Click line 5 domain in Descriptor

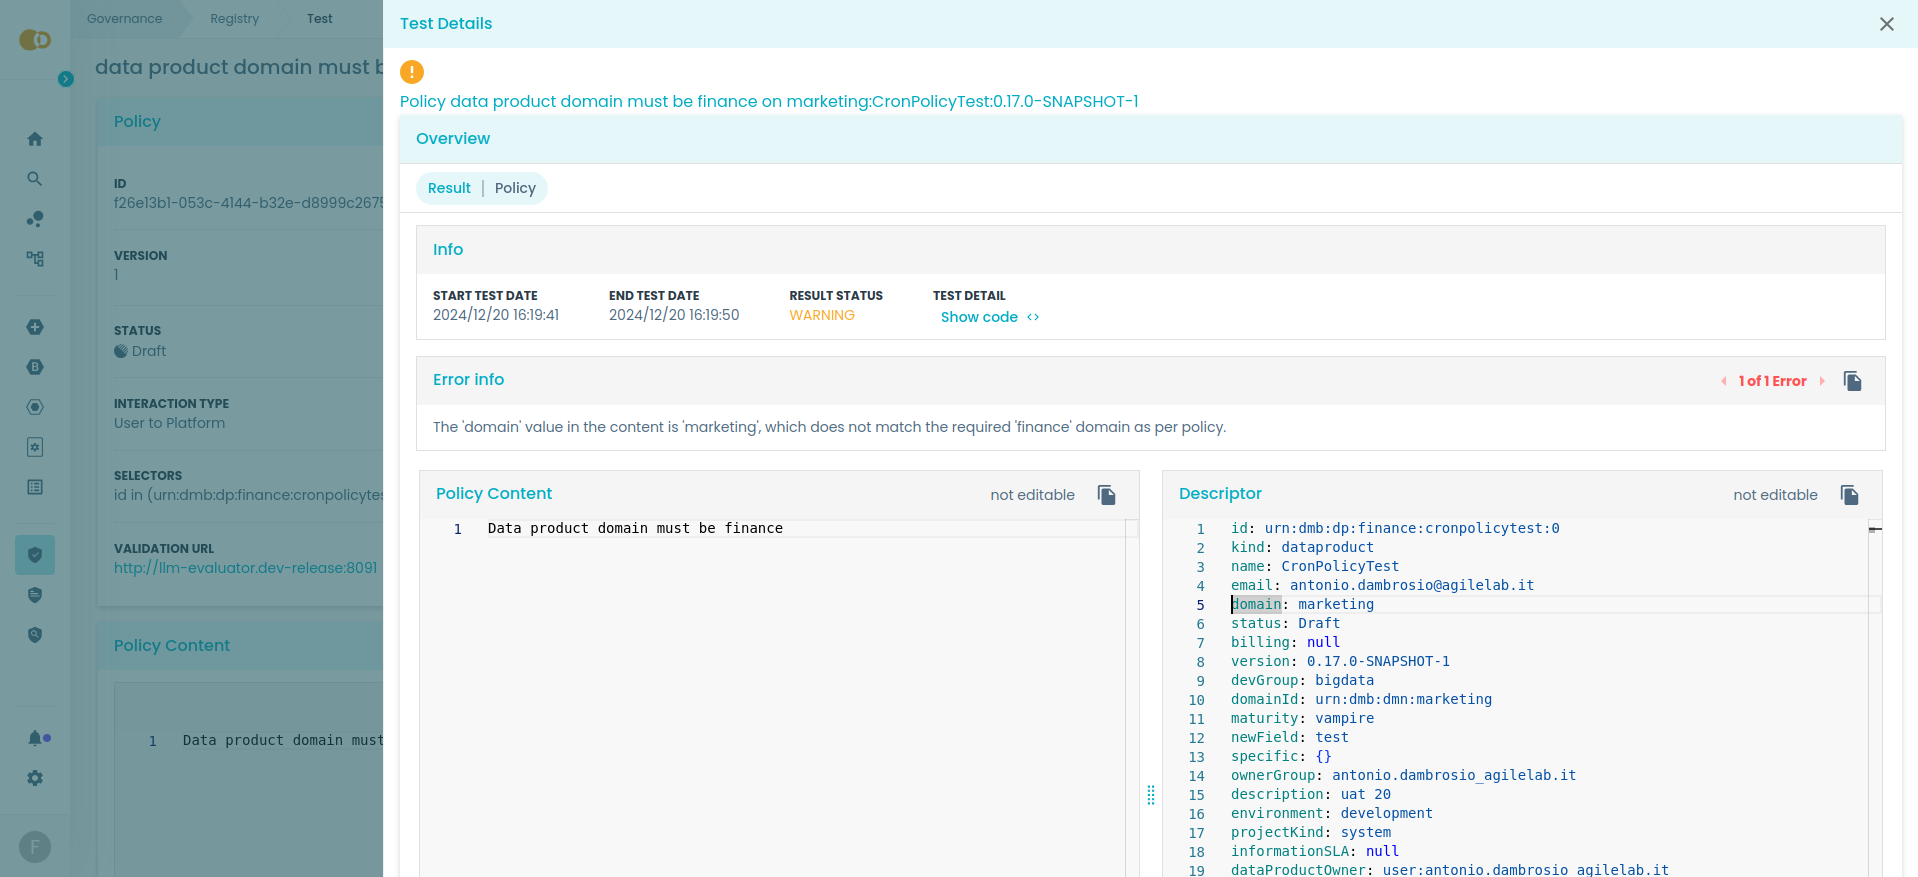(1256, 604)
